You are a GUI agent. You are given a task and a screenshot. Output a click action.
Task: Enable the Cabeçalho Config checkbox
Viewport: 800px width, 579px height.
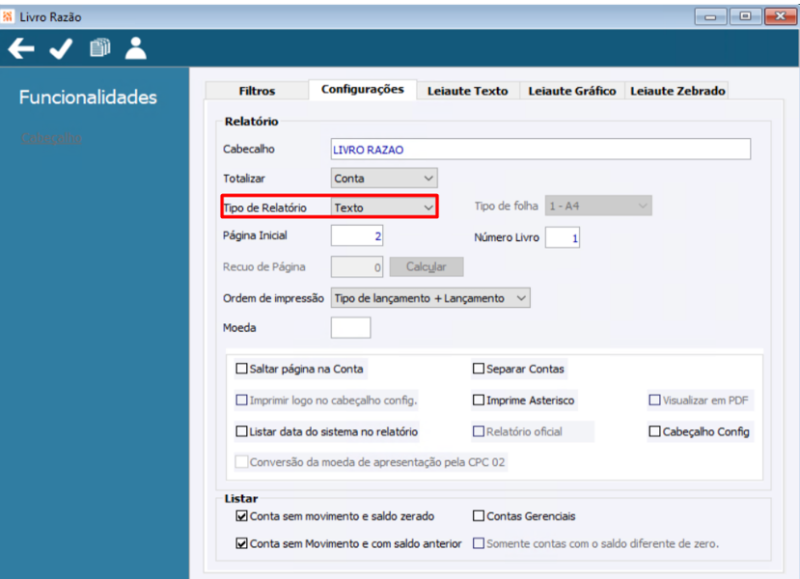[x=655, y=432]
